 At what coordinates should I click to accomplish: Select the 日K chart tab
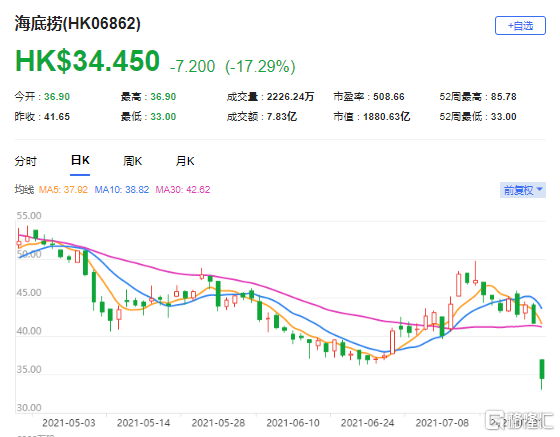tap(80, 160)
